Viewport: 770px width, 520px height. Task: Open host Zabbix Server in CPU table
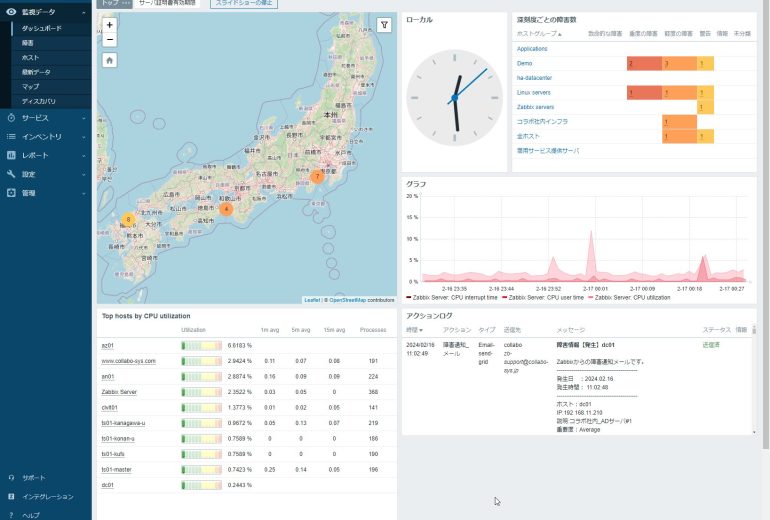coord(119,392)
